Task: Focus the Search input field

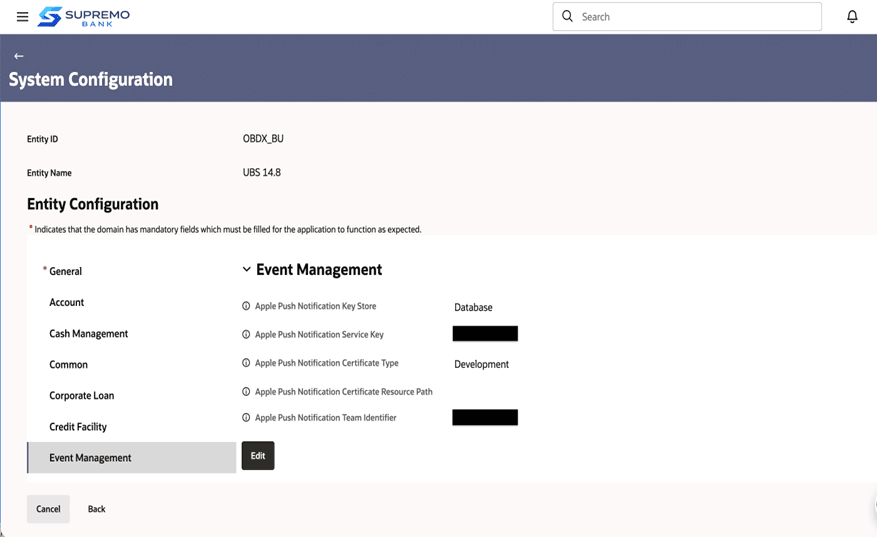Action: 687,17
